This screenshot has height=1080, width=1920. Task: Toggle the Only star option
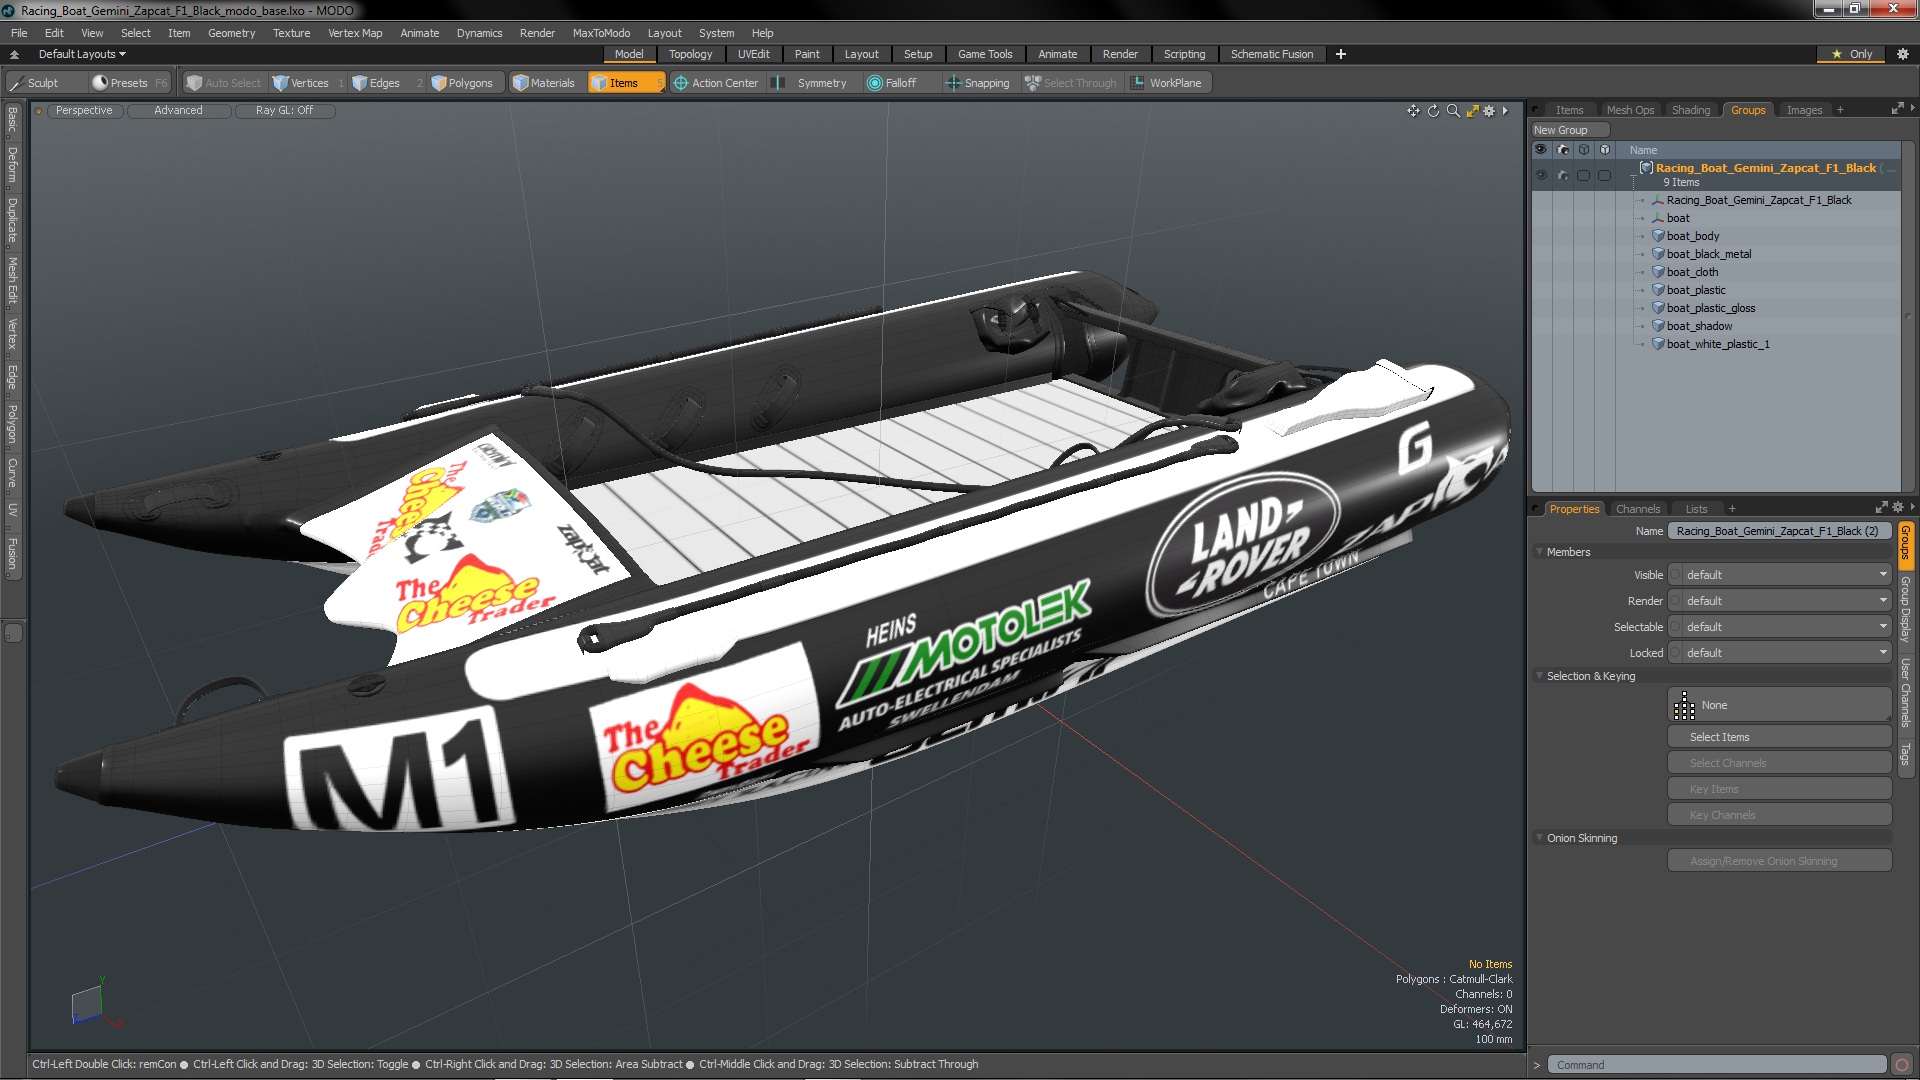point(1852,54)
